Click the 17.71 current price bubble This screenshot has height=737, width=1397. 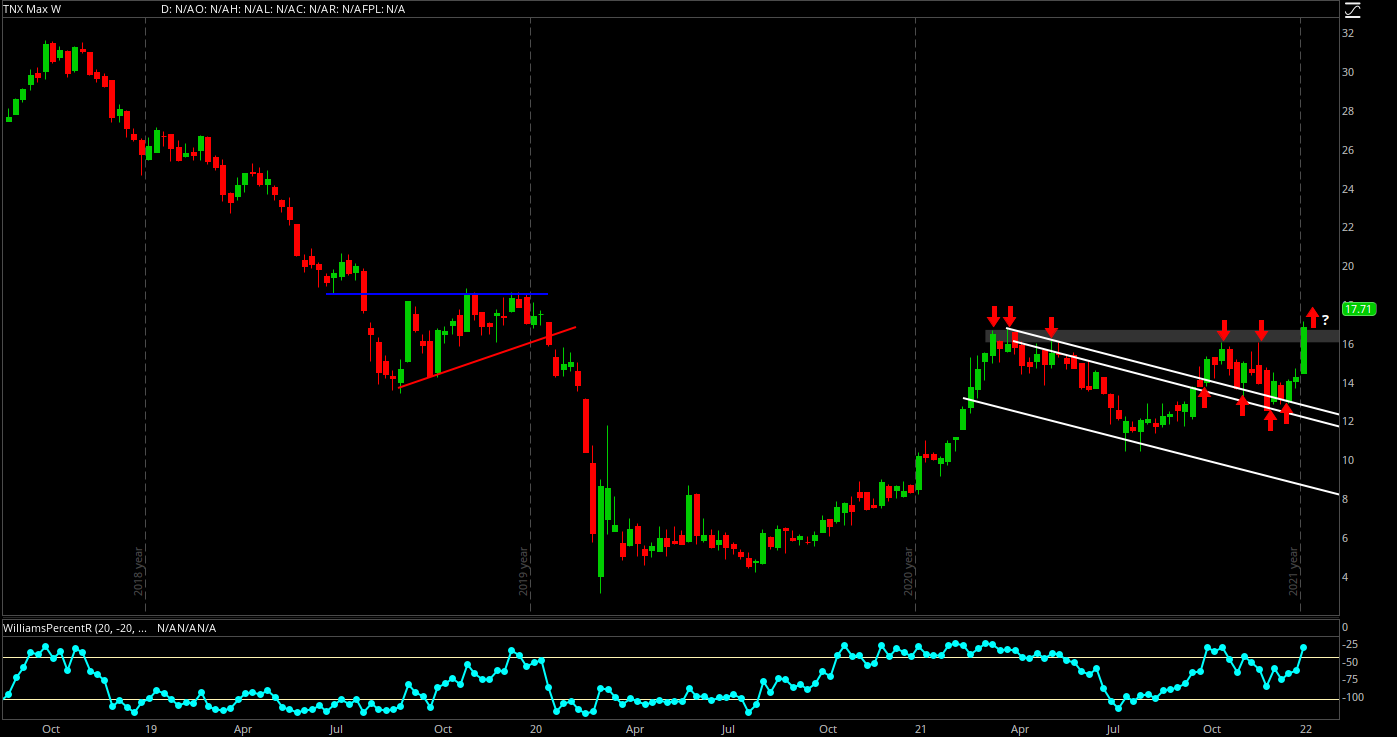coord(1360,309)
